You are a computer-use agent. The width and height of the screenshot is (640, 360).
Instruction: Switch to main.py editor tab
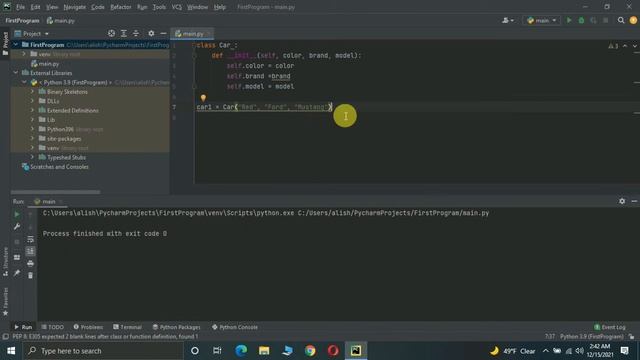pos(192,33)
